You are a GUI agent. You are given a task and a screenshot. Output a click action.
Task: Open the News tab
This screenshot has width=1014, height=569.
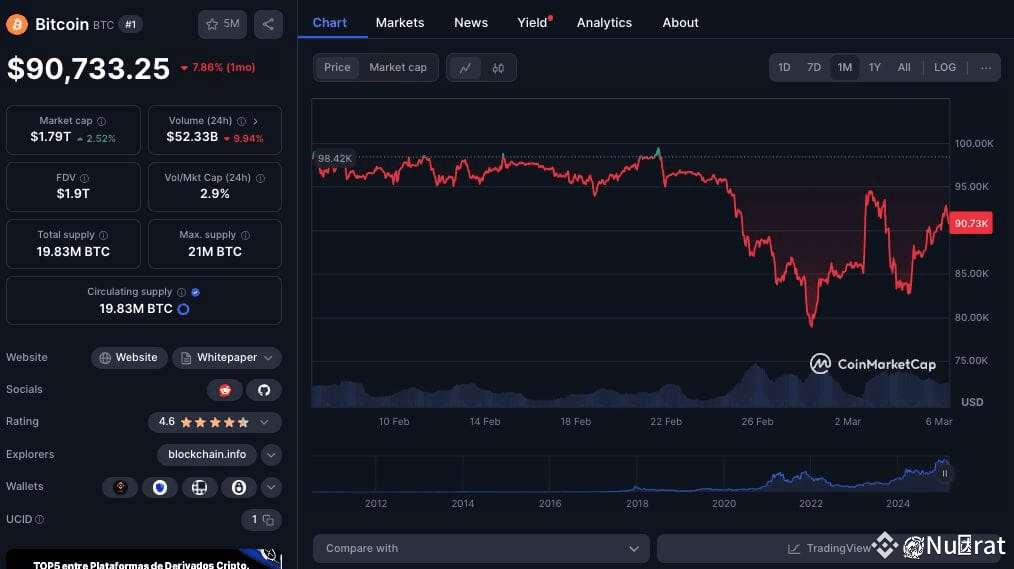coord(471,23)
